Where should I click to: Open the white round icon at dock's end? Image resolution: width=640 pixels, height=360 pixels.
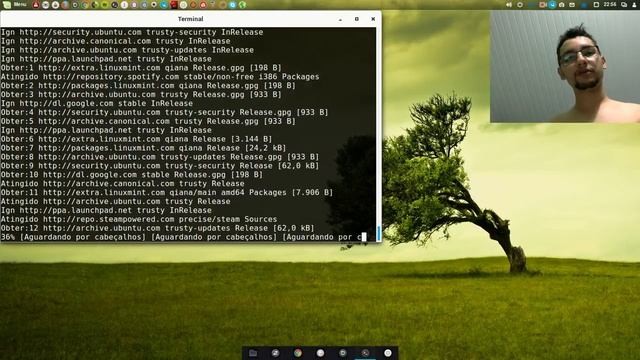pyautogui.click(x=388, y=353)
